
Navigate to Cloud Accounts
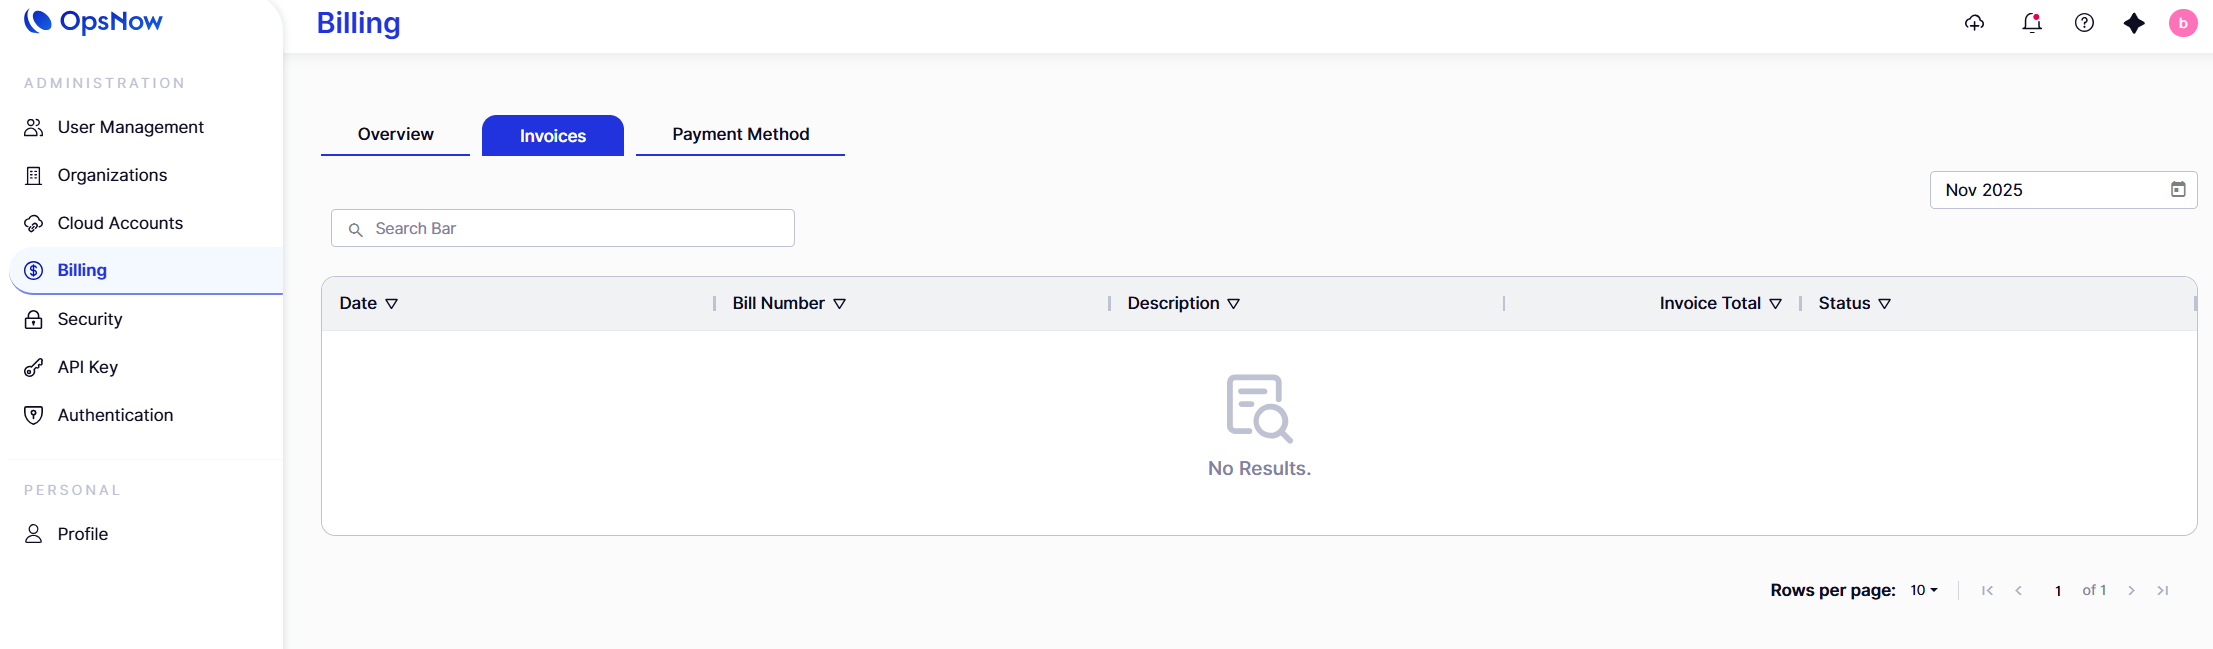[120, 223]
